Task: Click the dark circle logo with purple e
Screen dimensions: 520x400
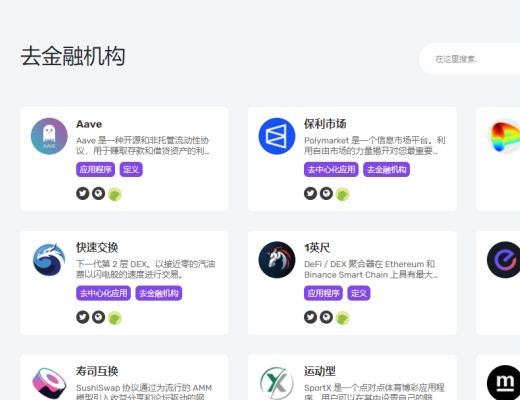Action: point(504,260)
